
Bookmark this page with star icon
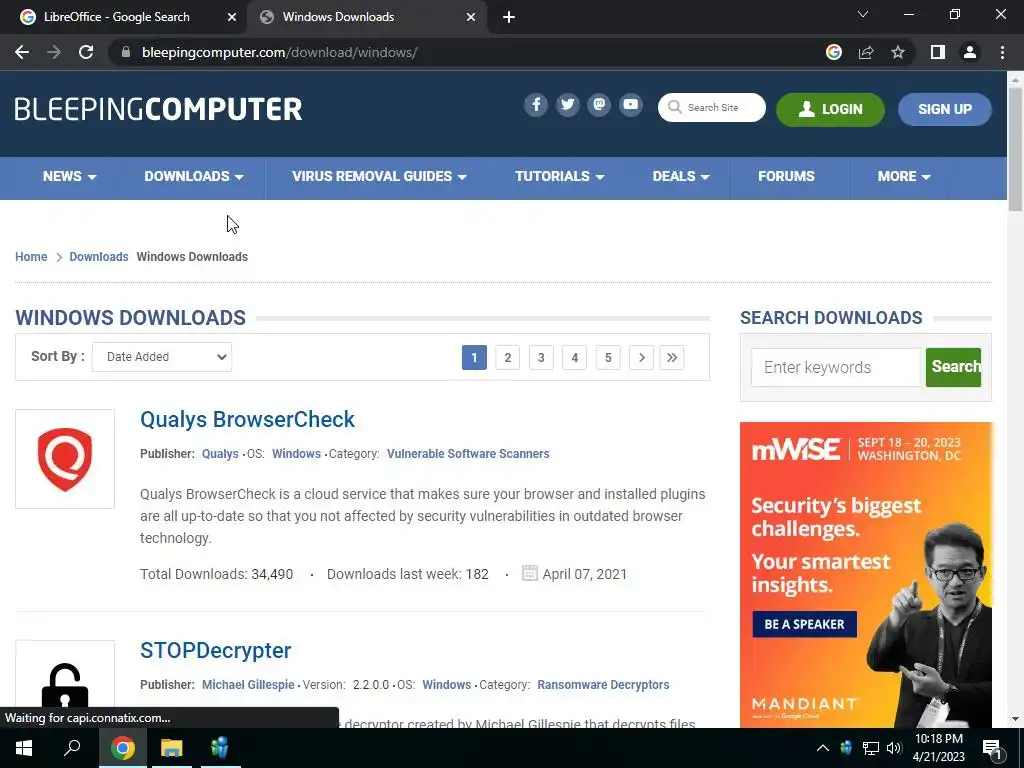[898, 52]
